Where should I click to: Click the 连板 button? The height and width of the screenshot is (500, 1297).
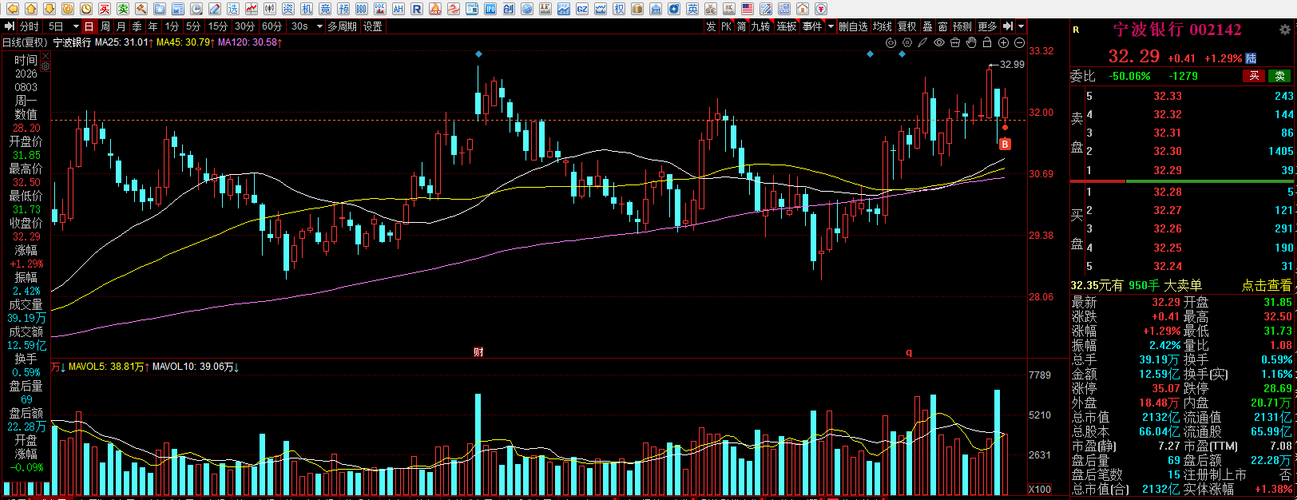click(787, 26)
